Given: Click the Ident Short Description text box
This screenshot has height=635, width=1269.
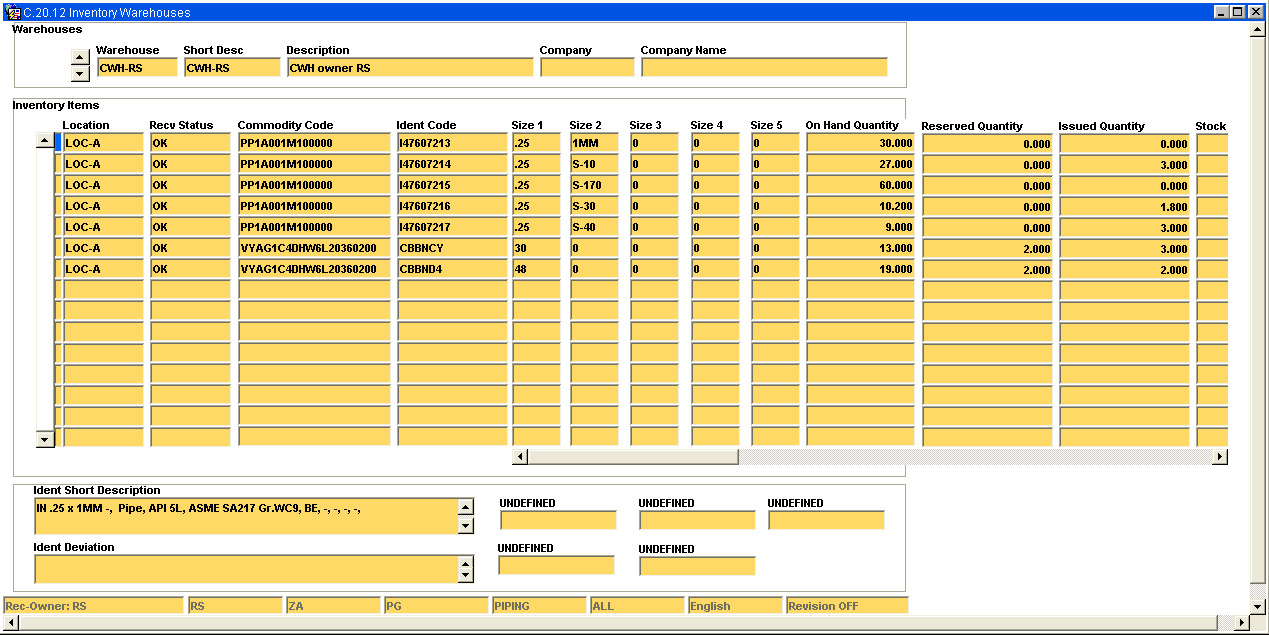Looking at the screenshot, I should 245,517.
